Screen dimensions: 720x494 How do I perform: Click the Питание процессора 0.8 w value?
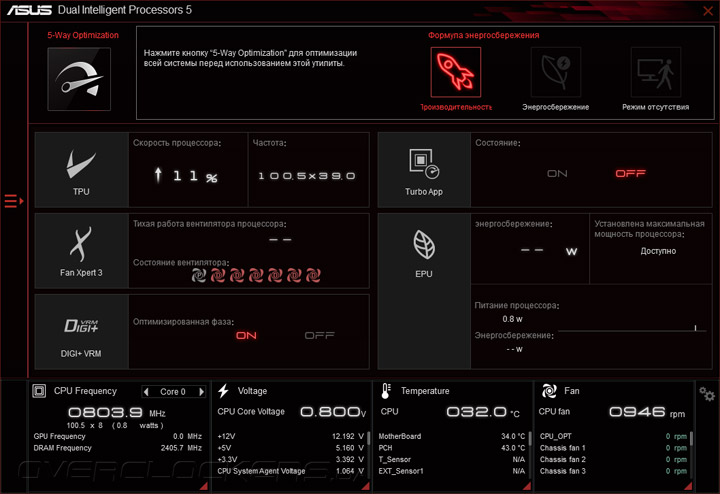(512, 319)
